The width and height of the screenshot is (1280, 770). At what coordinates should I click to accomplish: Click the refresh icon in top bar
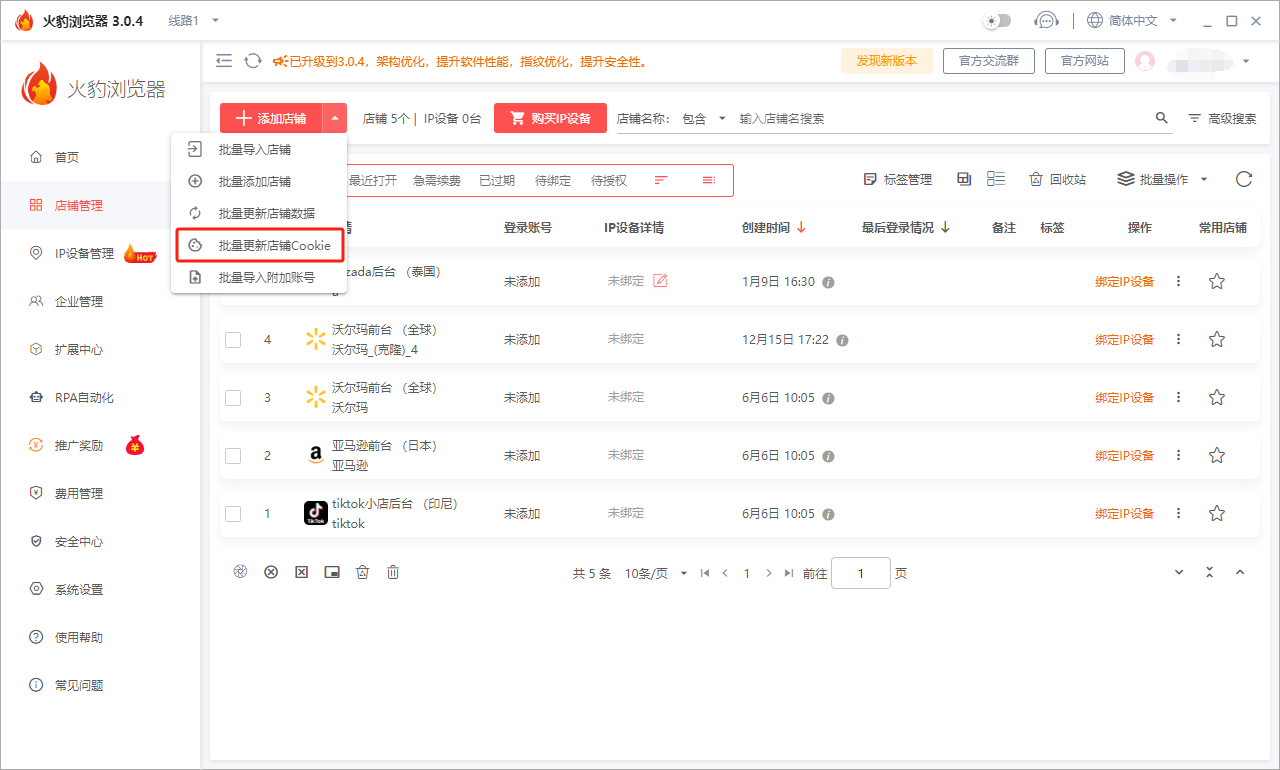(x=253, y=61)
